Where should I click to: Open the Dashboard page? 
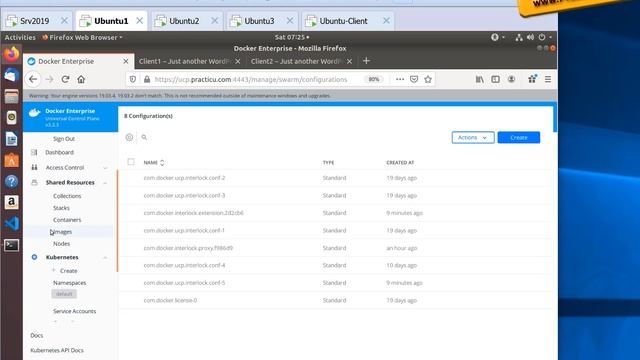[x=59, y=152]
